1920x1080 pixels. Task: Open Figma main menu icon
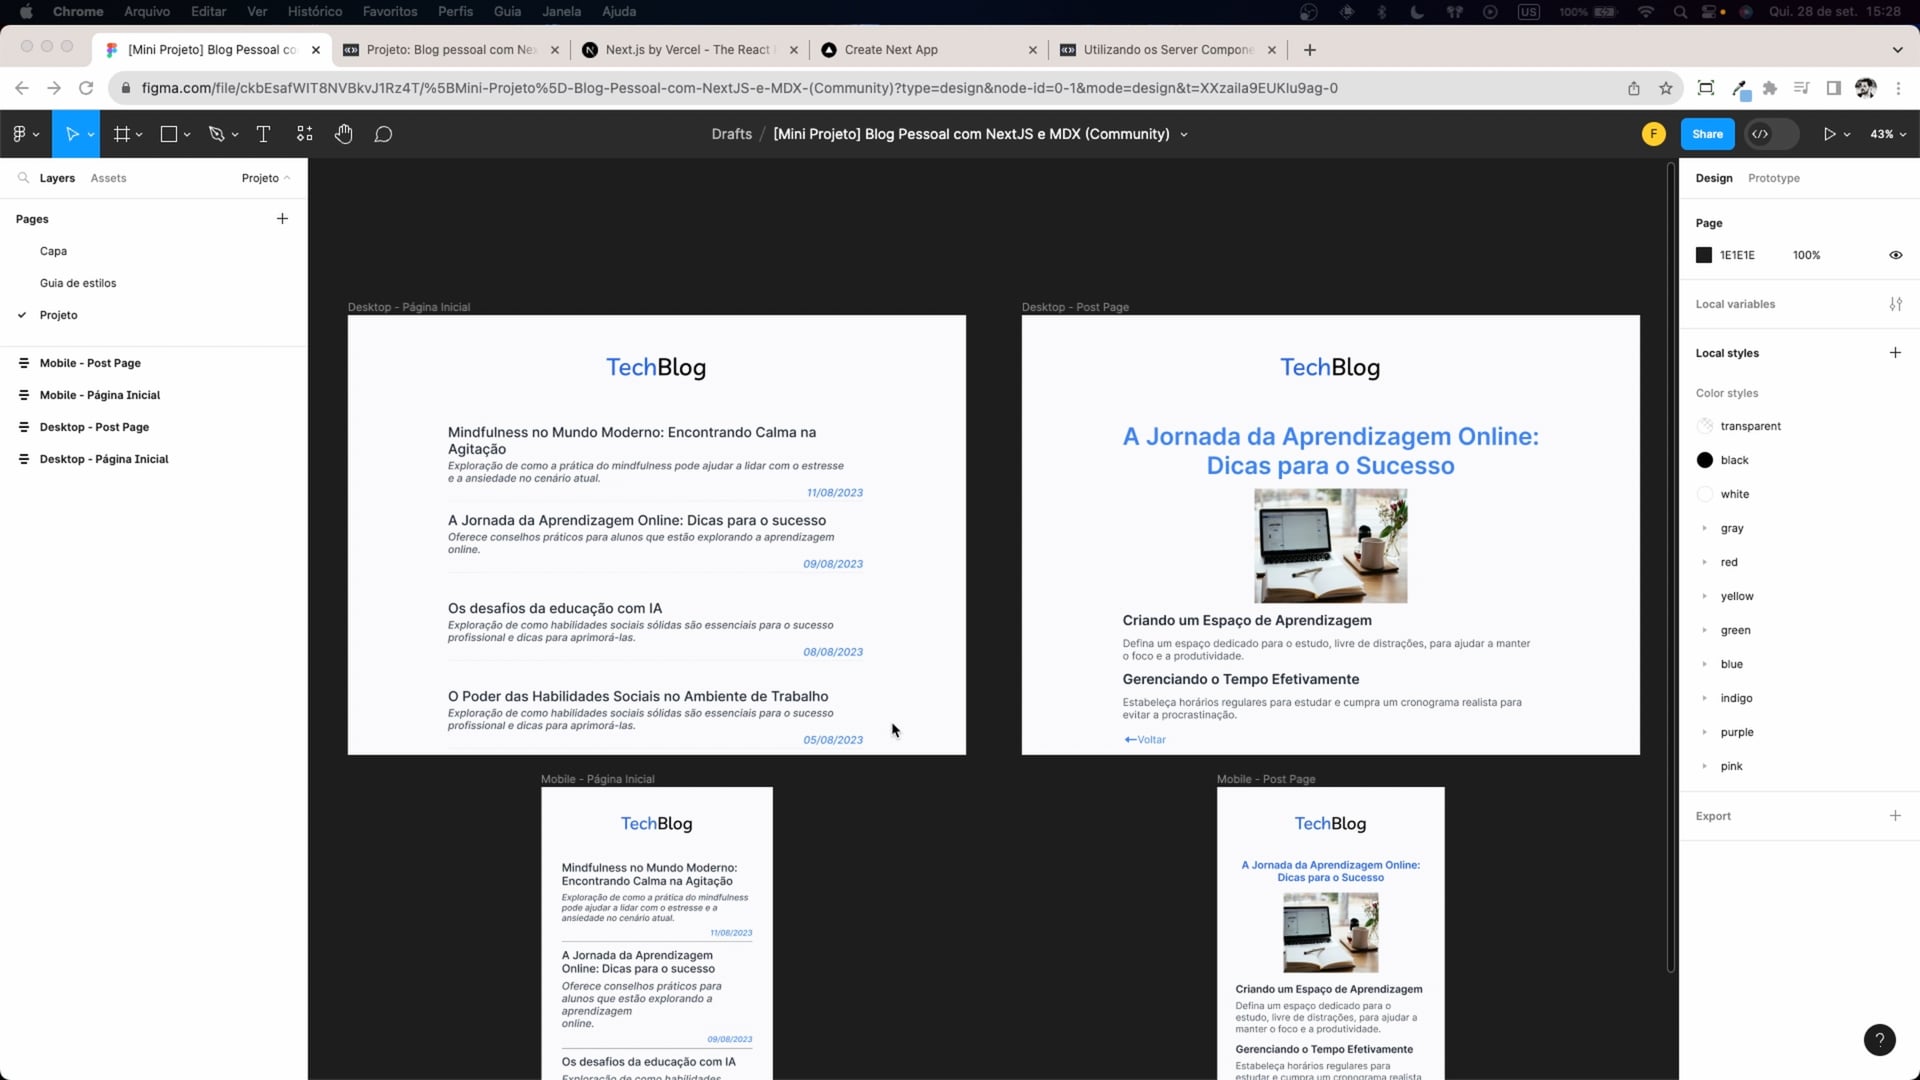[x=20, y=134]
